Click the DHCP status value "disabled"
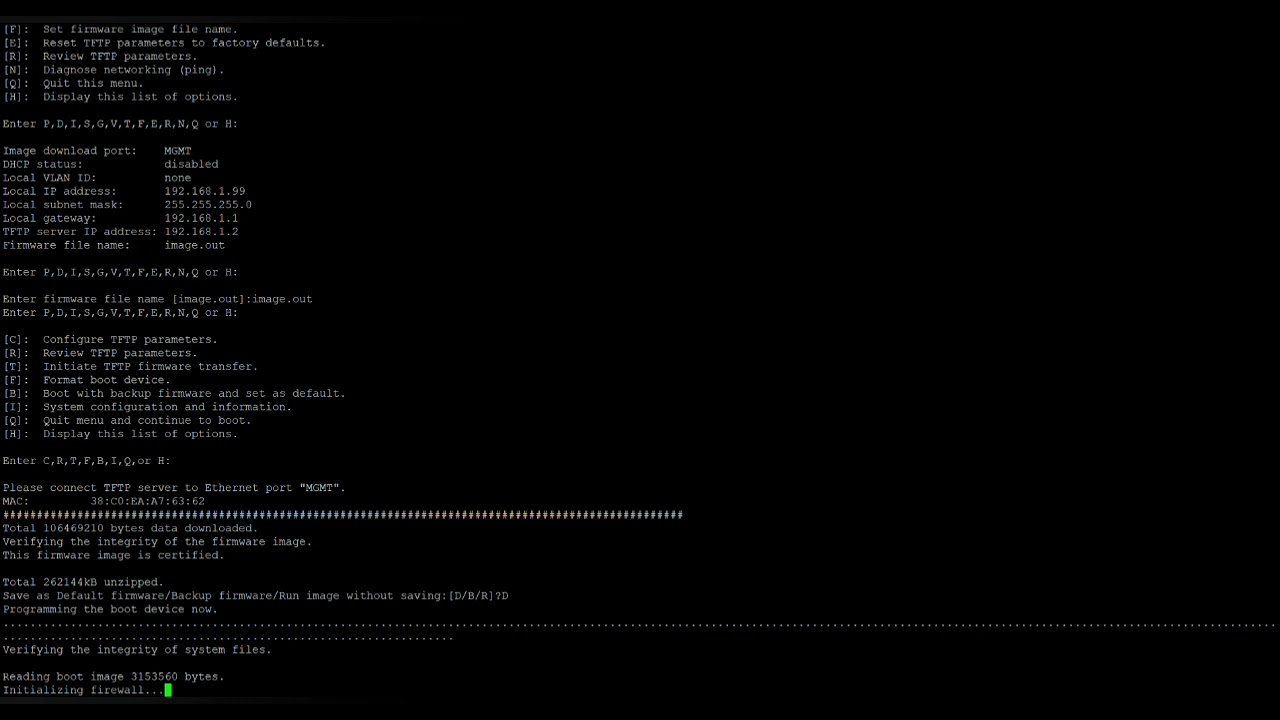1280x720 pixels. pyautogui.click(x=191, y=164)
